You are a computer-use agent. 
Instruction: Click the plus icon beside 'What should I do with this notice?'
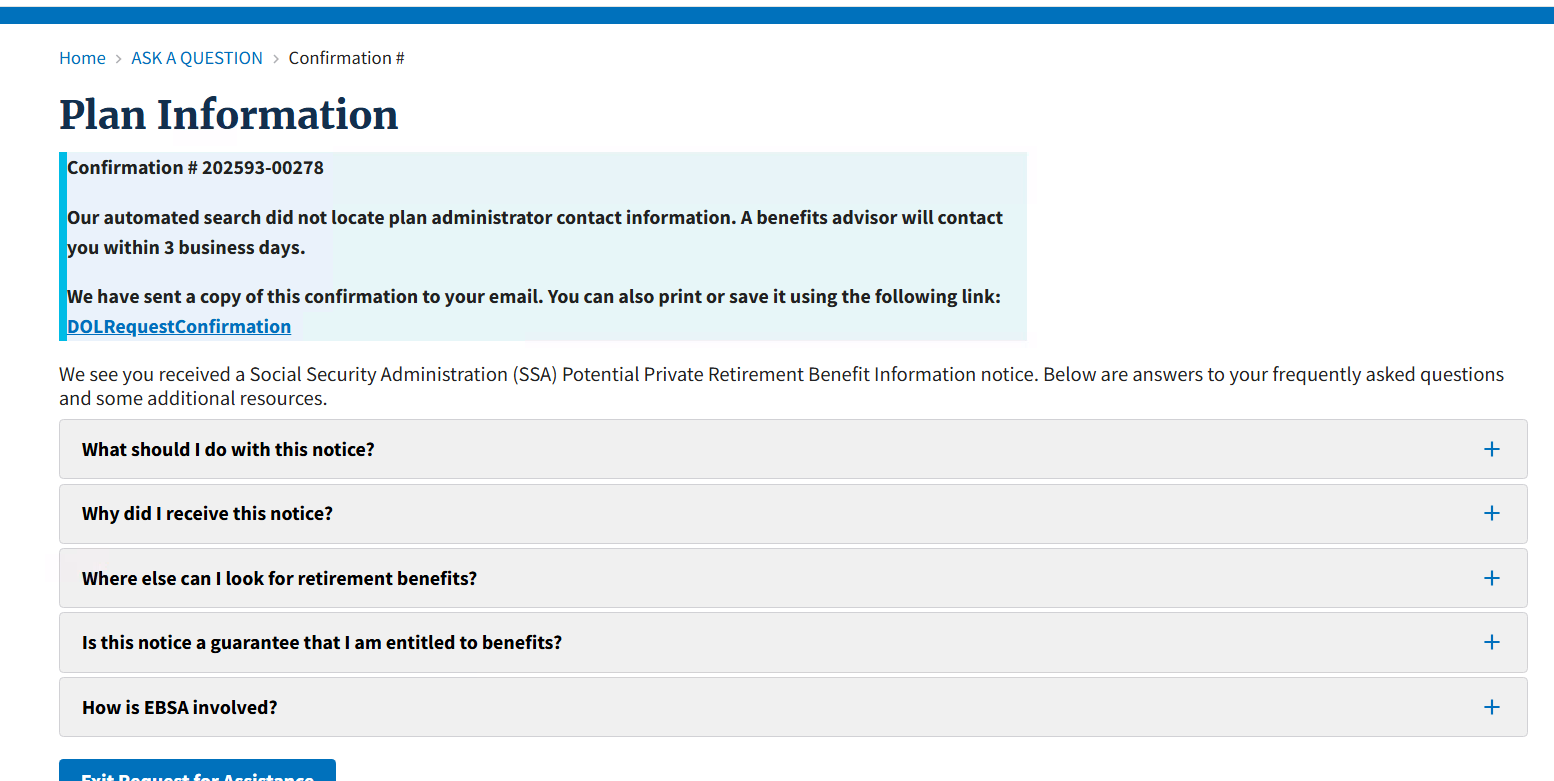(x=1491, y=449)
